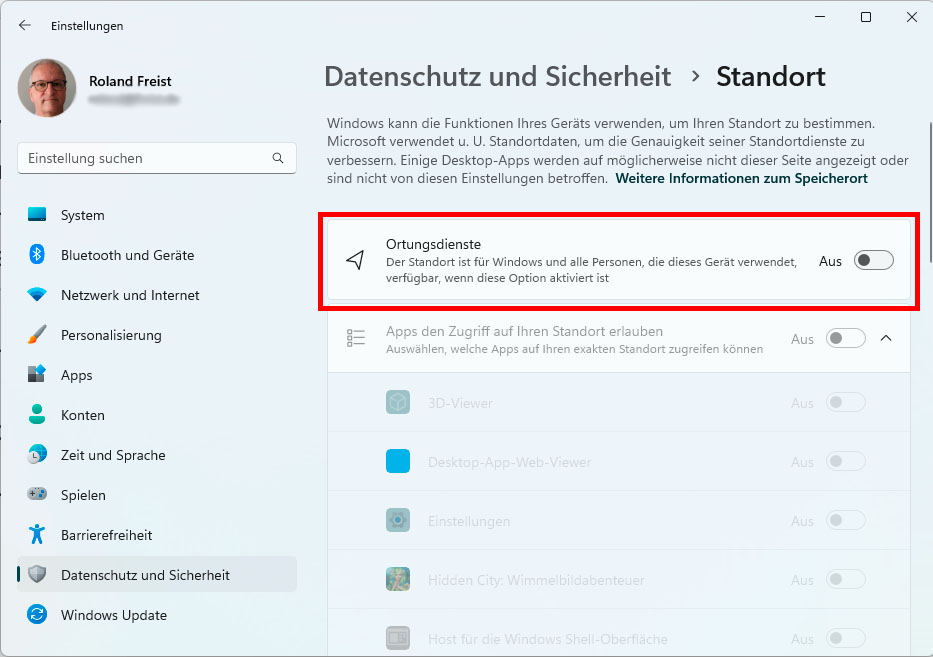Viewport: 933px width, 657px height.
Task: Open Windows Update page
Action: [157, 614]
